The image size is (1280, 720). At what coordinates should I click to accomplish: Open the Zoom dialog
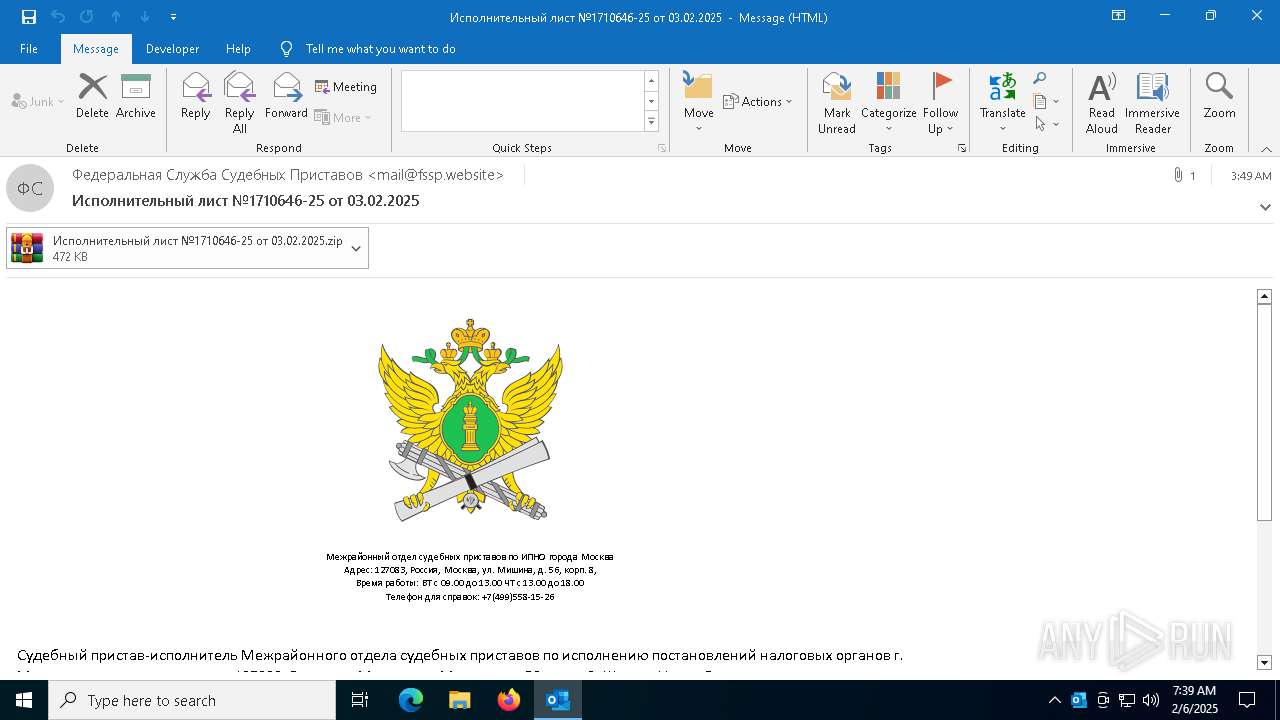[x=1220, y=96]
